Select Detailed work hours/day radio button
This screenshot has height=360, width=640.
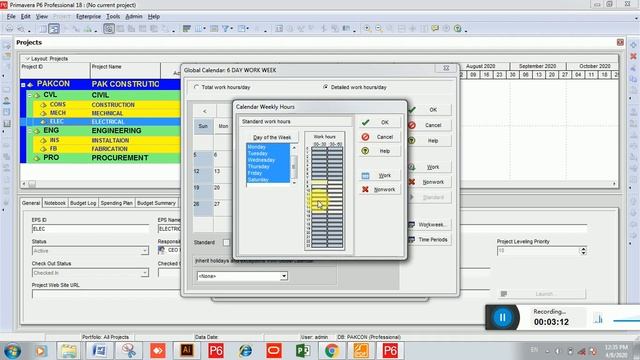pos(325,87)
